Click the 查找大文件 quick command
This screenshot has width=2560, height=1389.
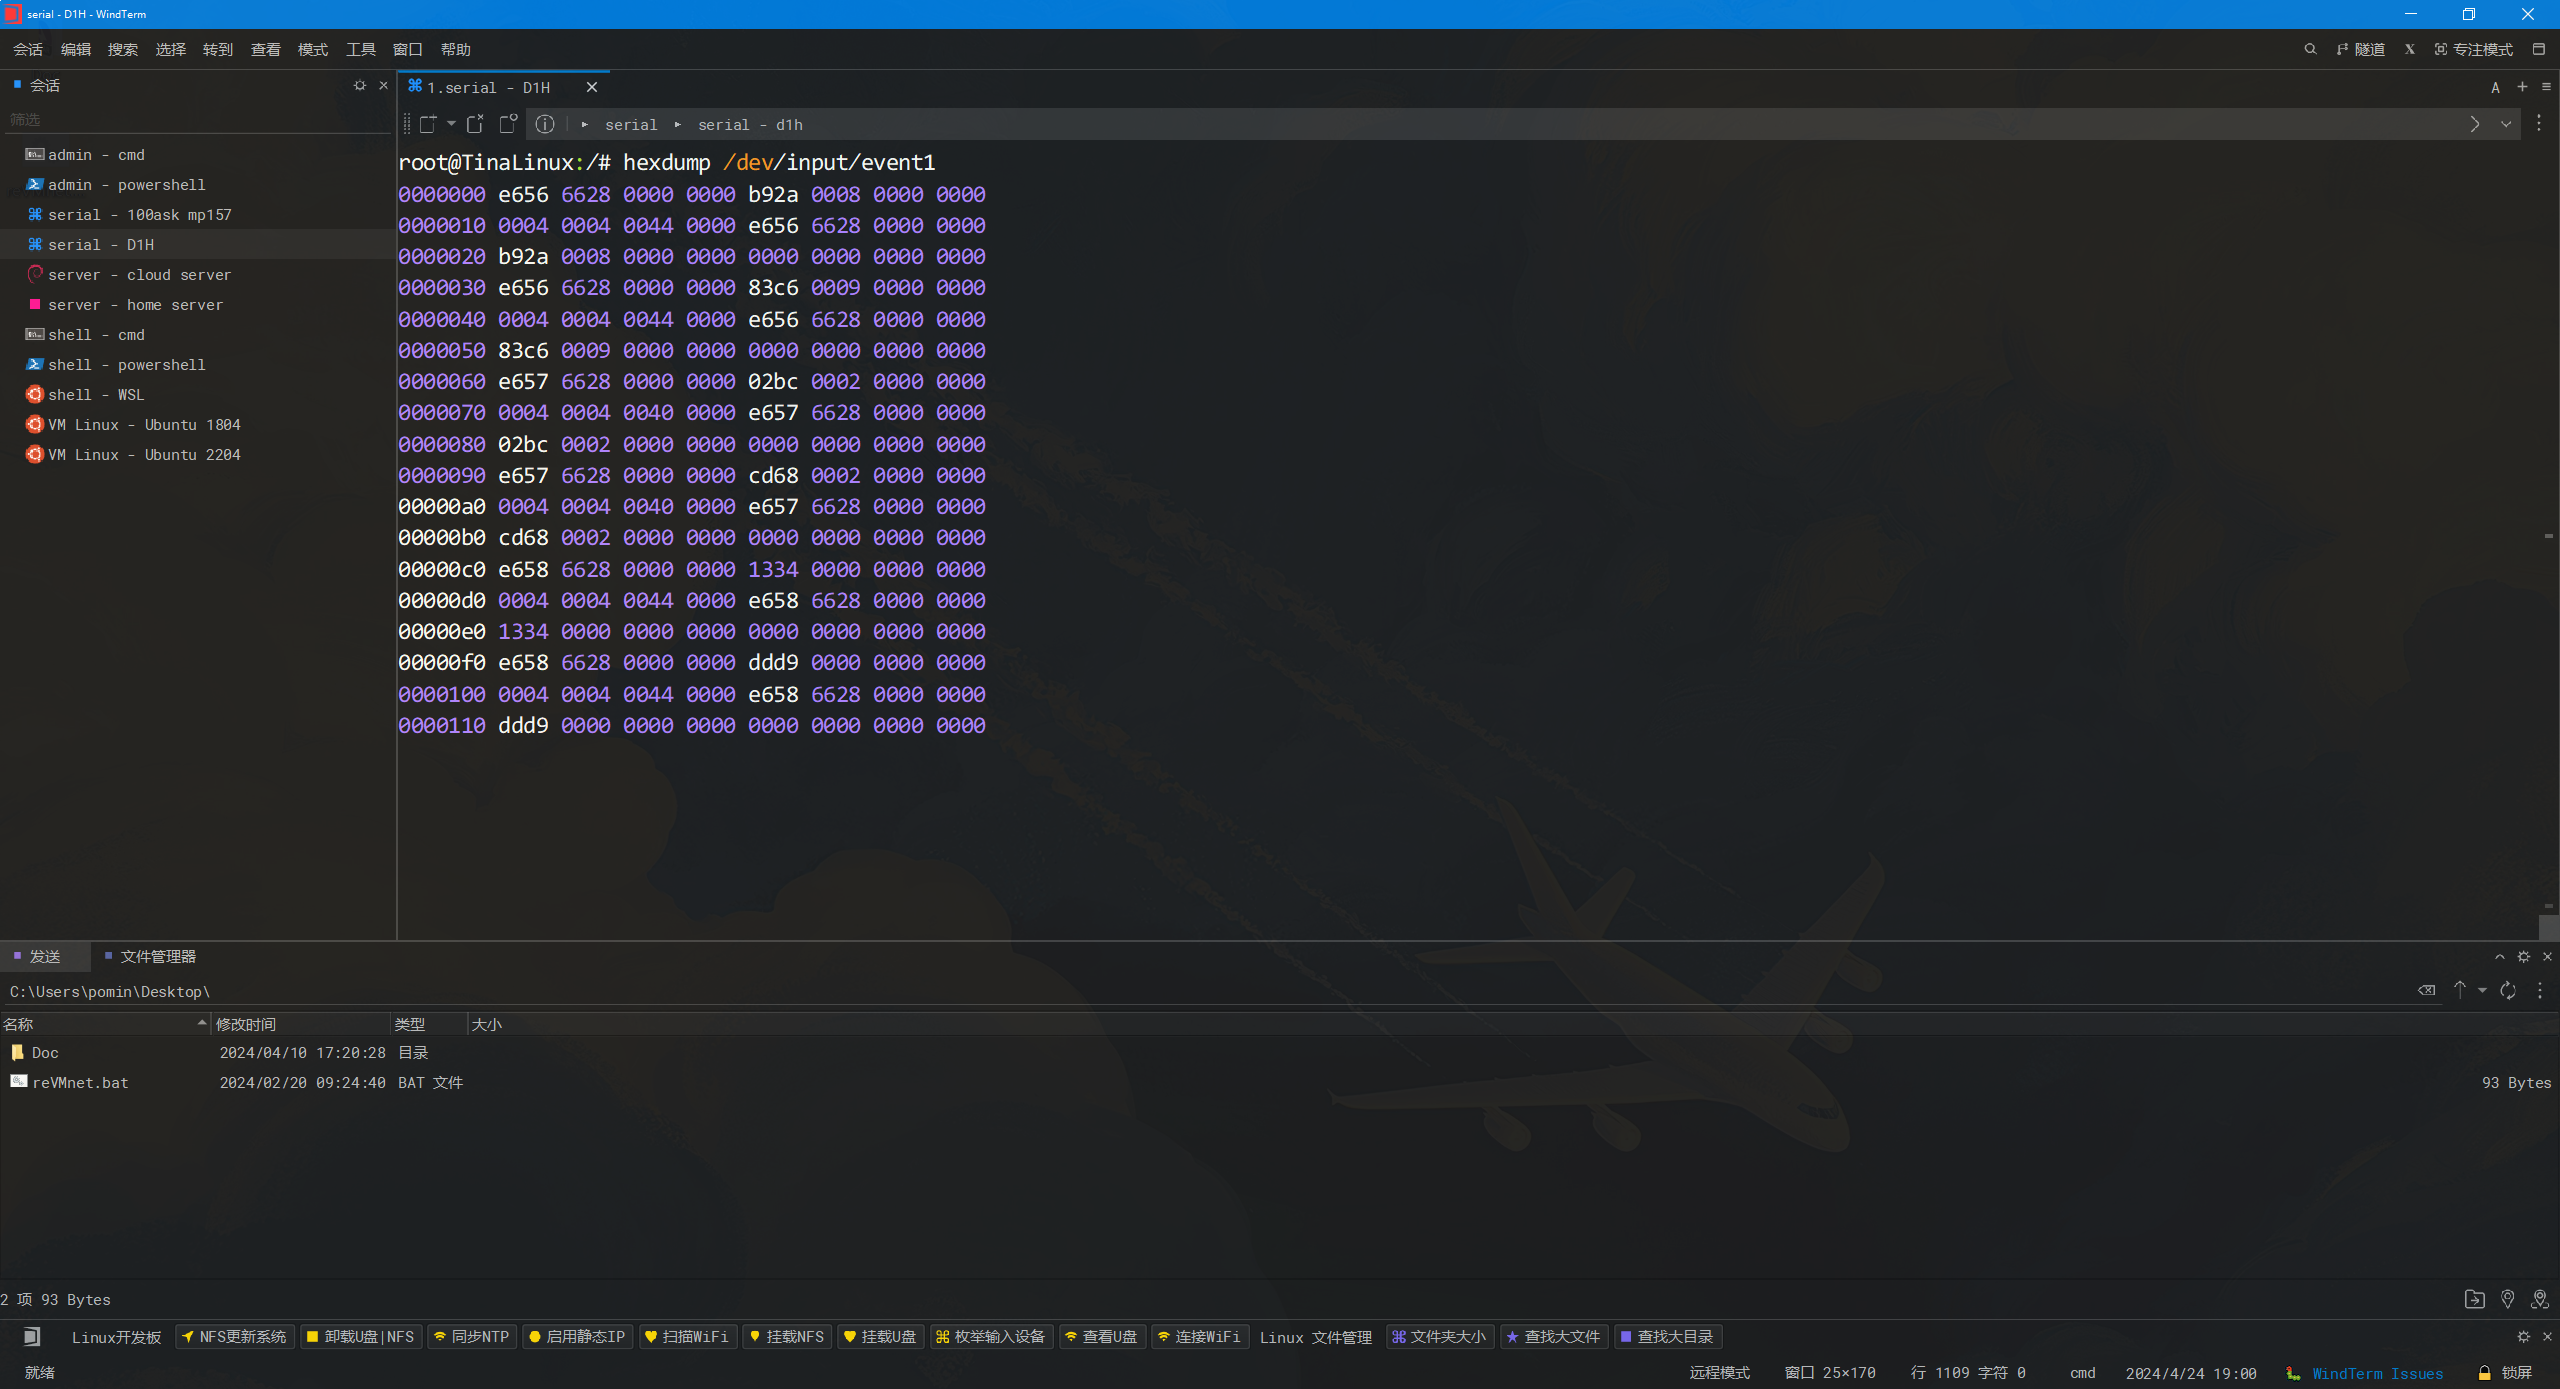coord(1554,1337)
